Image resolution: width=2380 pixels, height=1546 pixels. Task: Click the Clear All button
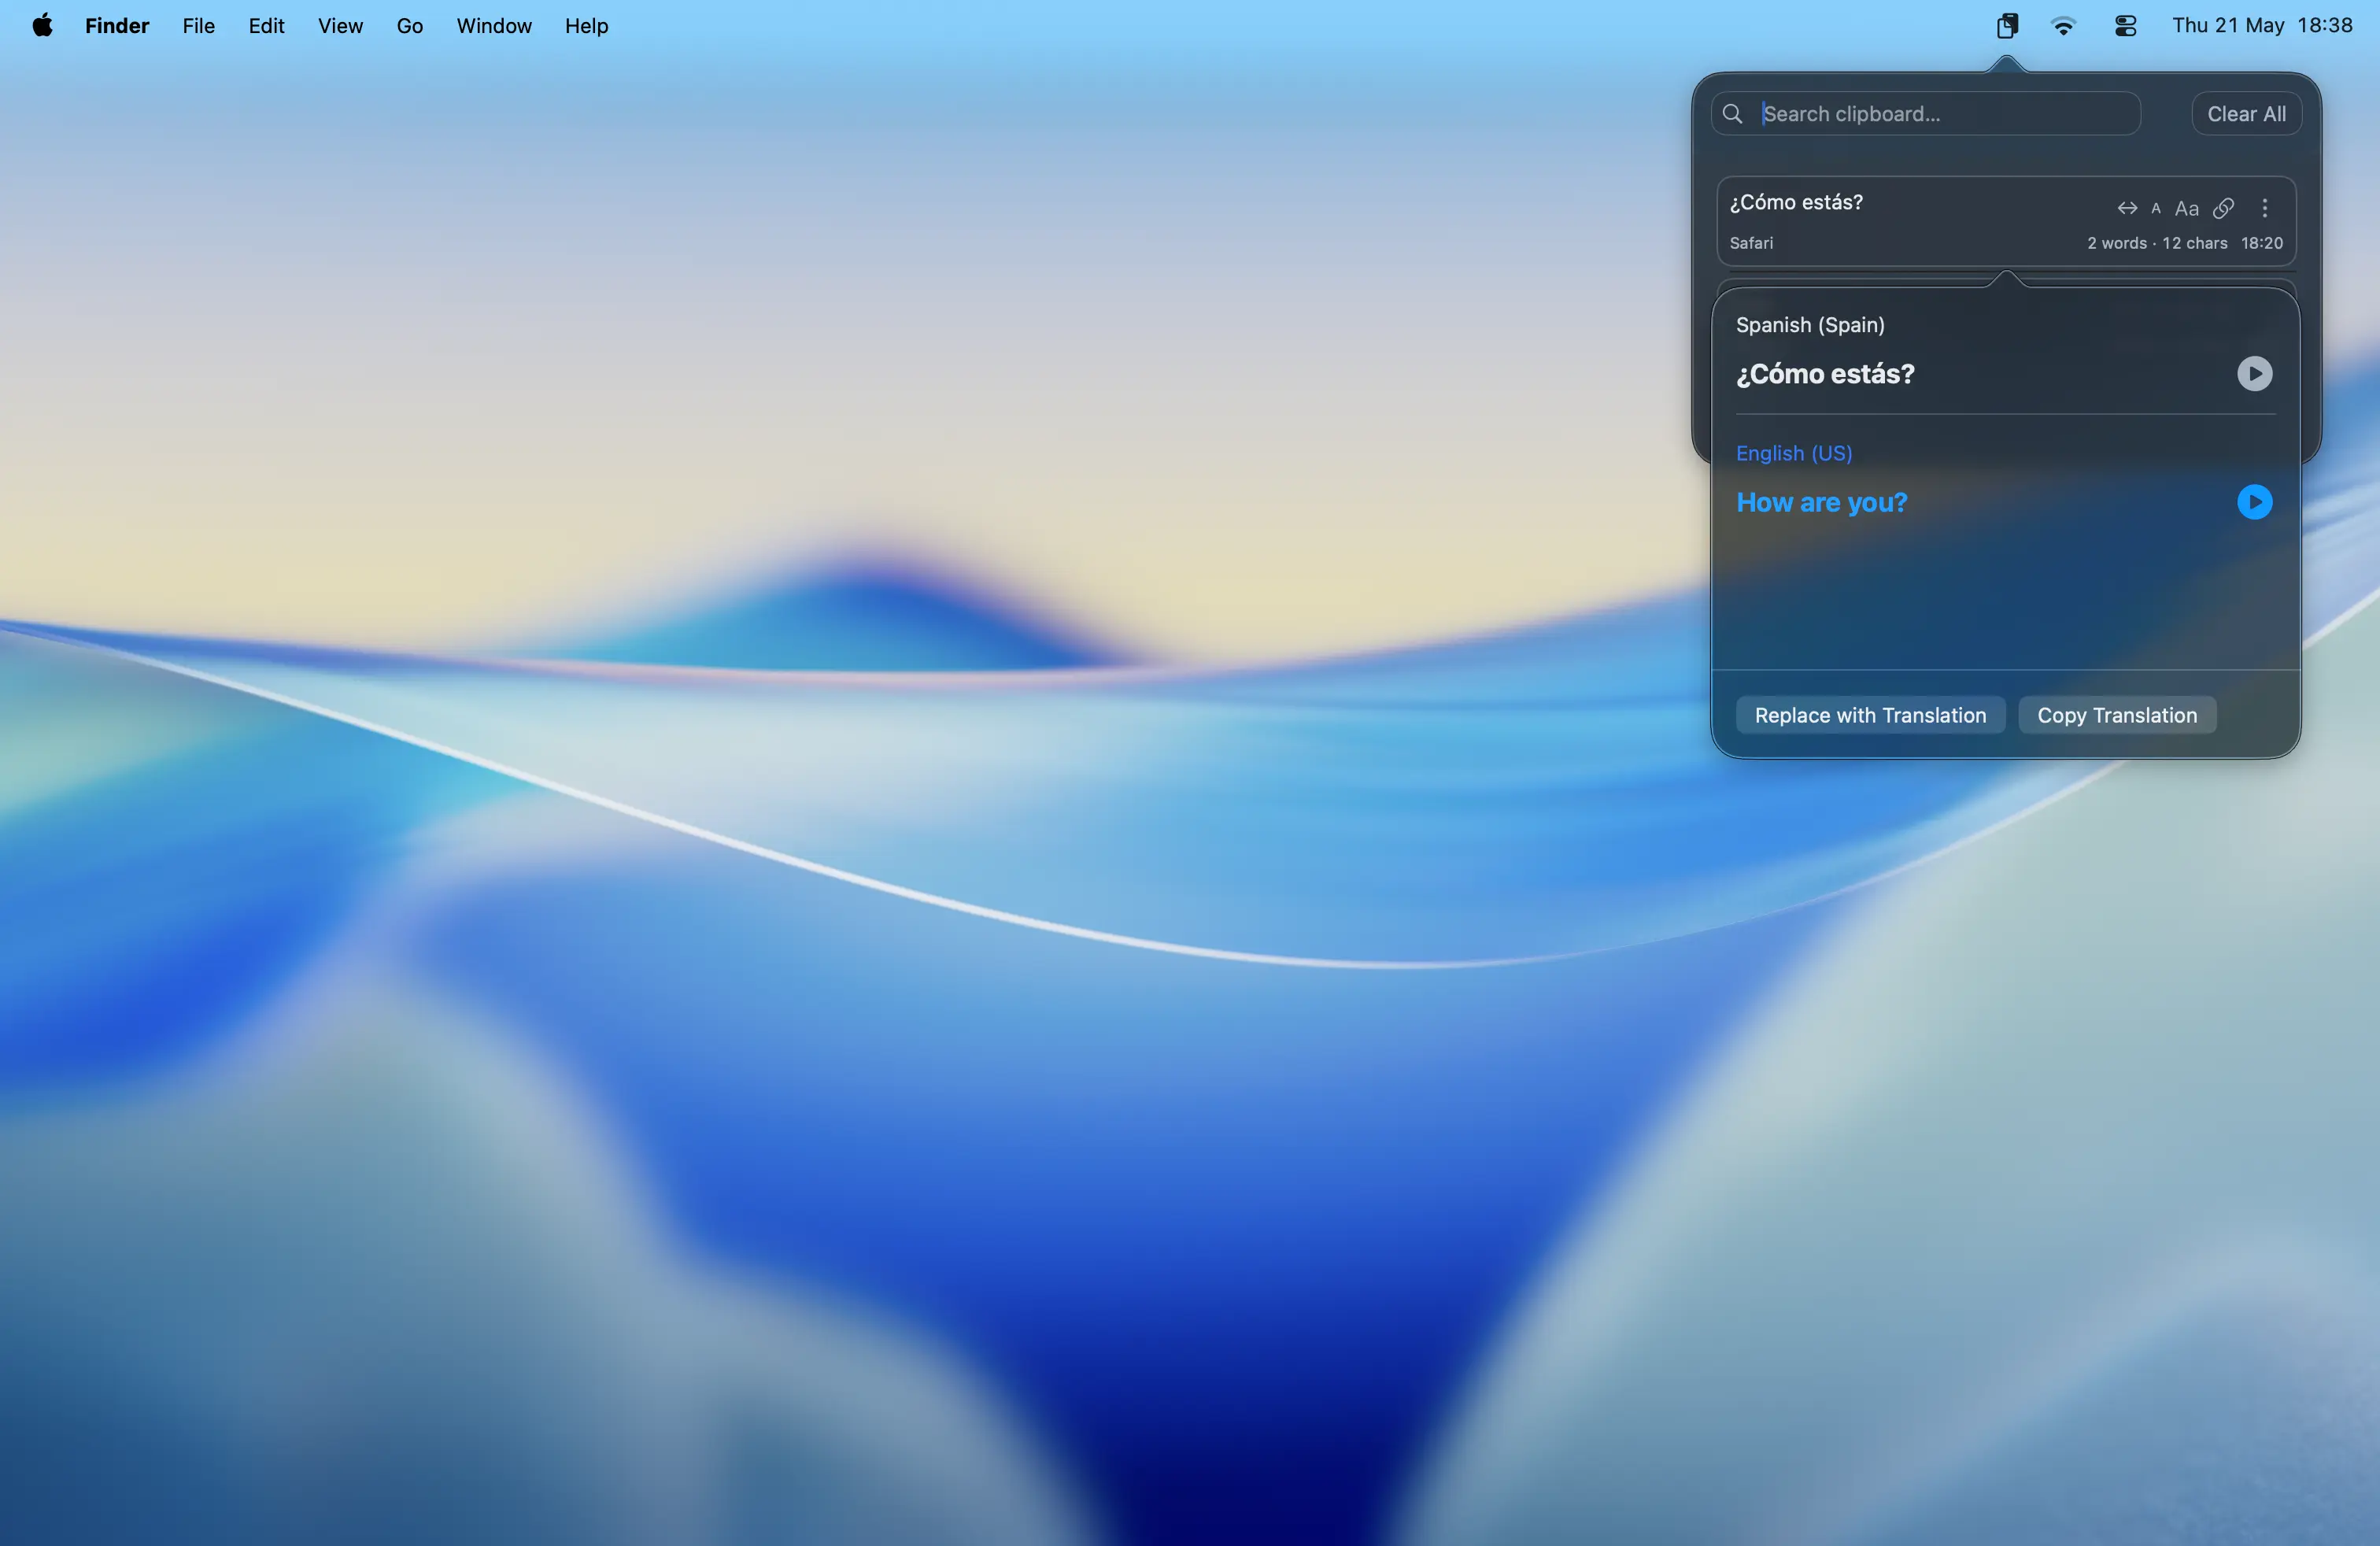[x=2246, y=114]
